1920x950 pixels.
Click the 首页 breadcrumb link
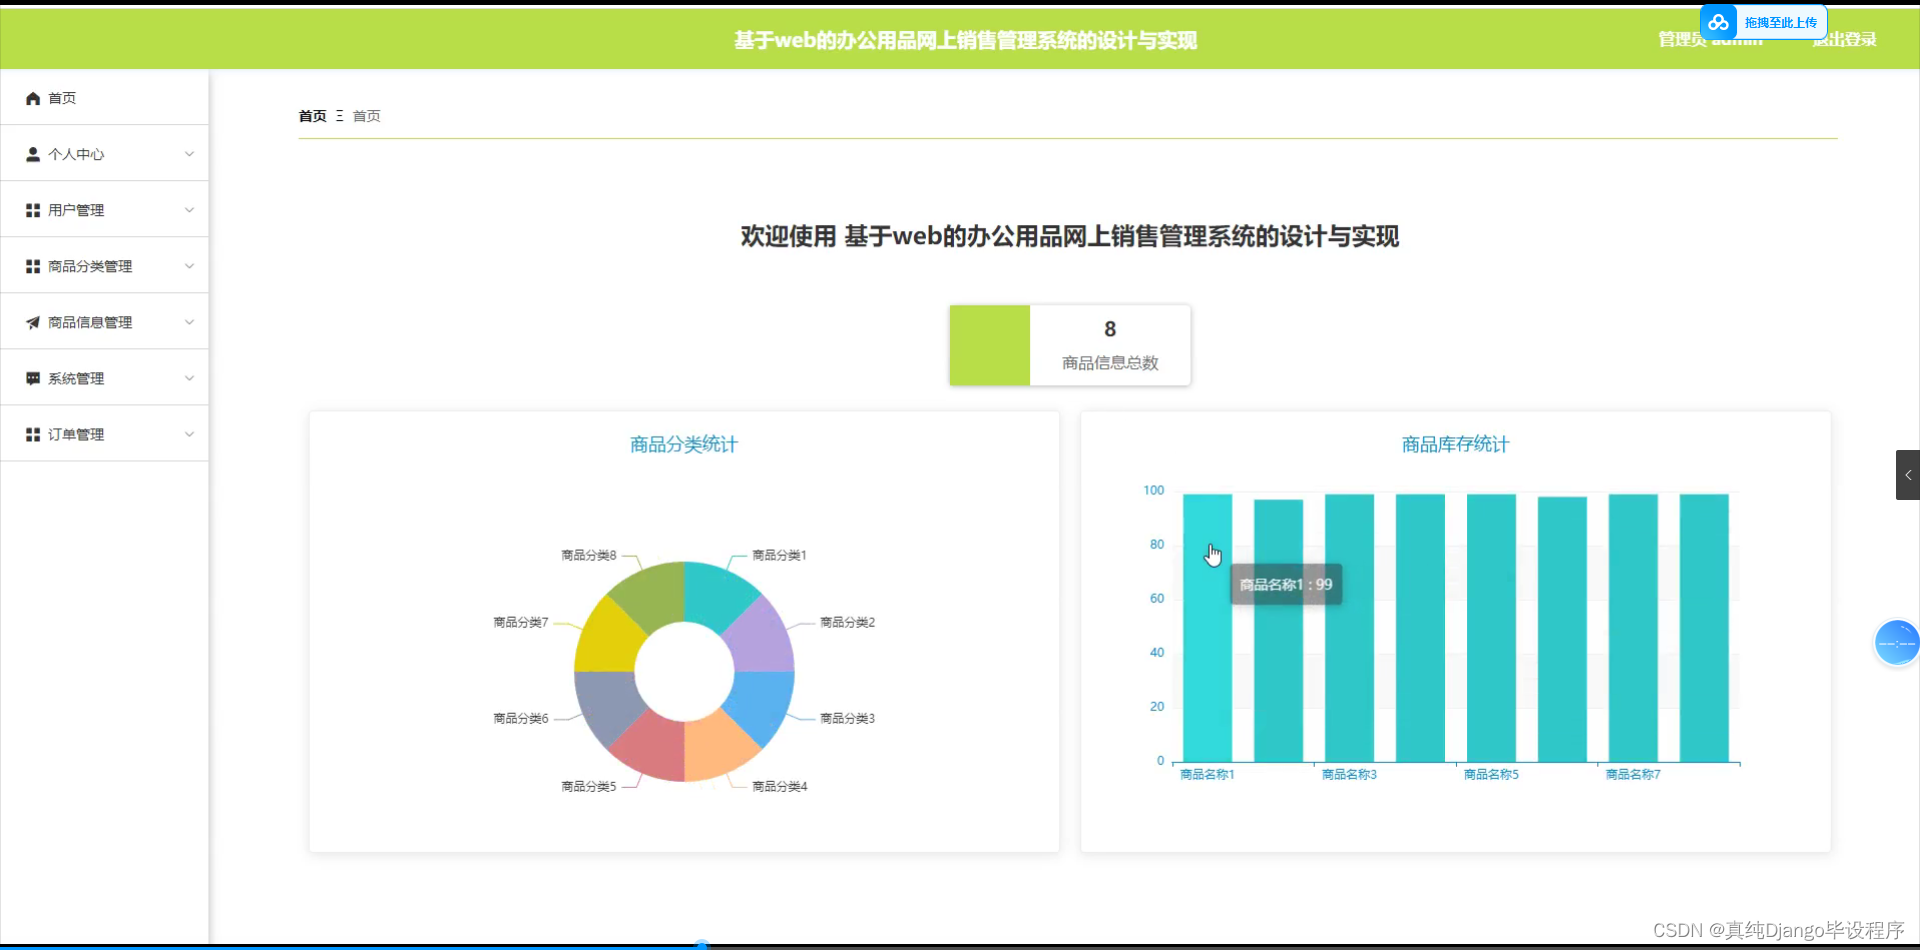click(x=365, y=115)
